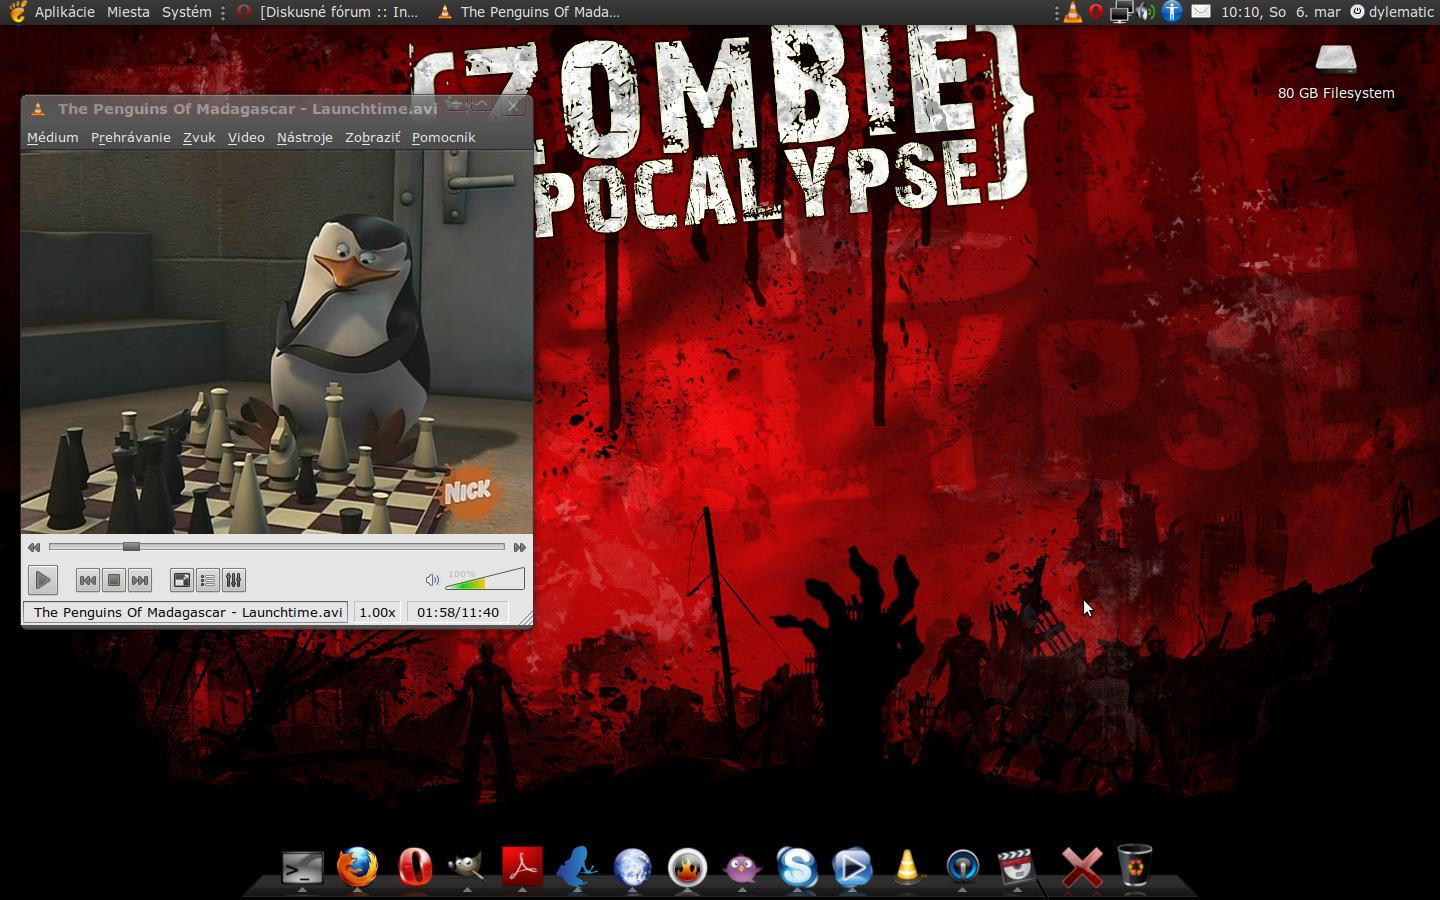Launch VLC from the dock
Viewport: 1440px width, 900px height.
(x=907, y=867)
